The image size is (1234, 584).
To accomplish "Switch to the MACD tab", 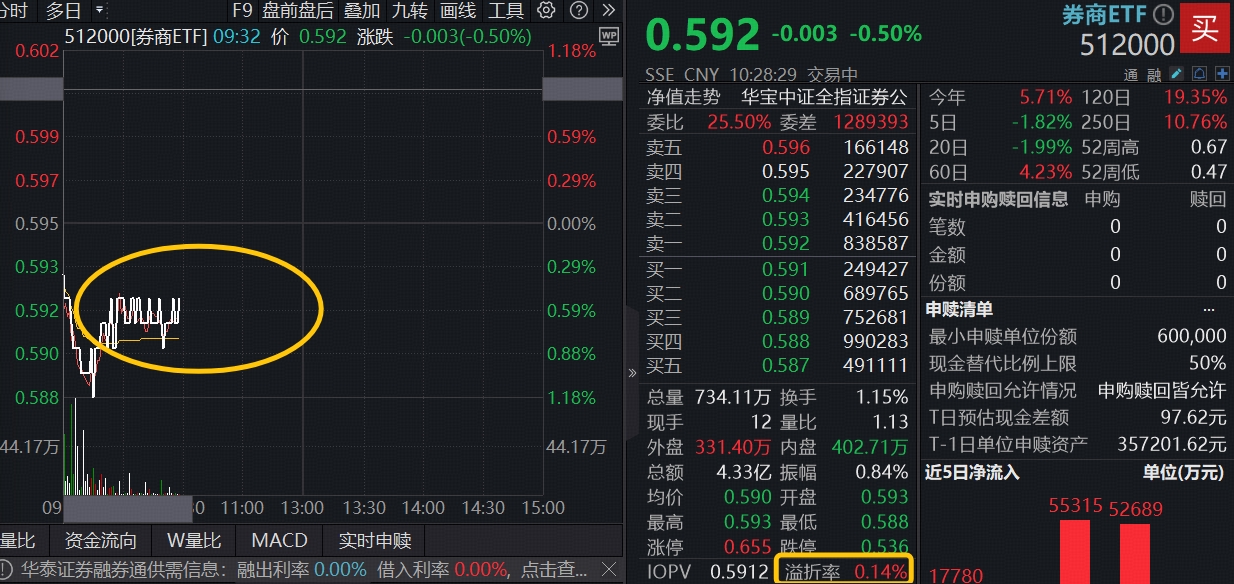I will (x=279, y=541).
